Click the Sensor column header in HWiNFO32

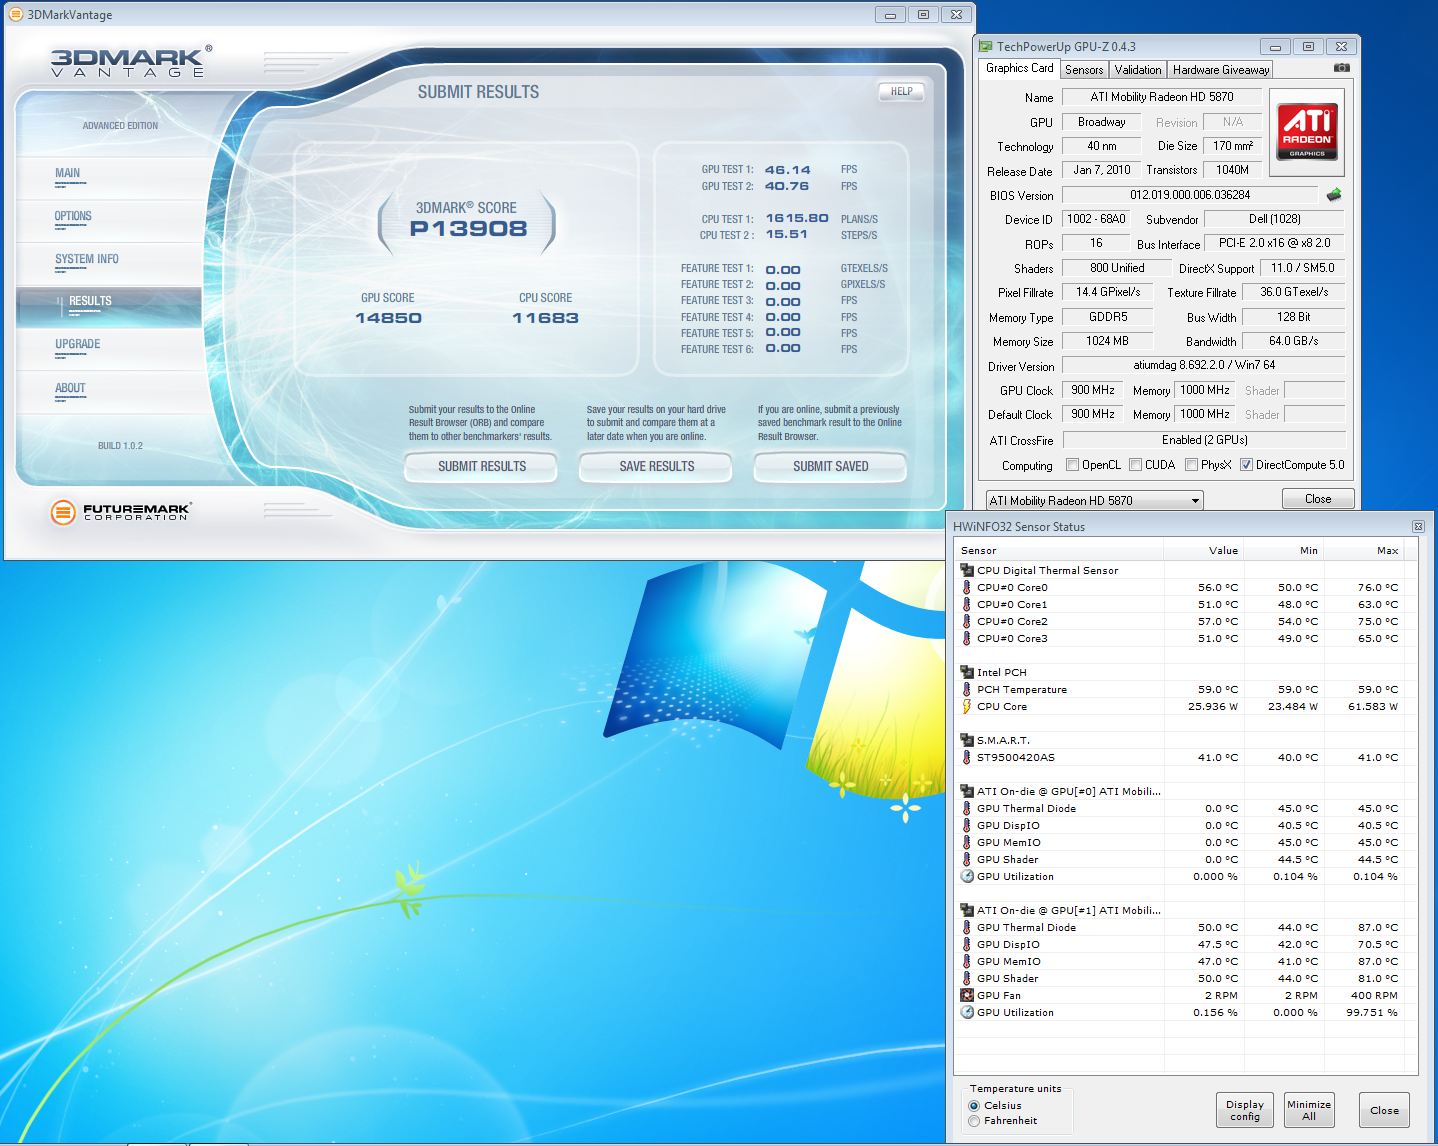point(1060,550)
